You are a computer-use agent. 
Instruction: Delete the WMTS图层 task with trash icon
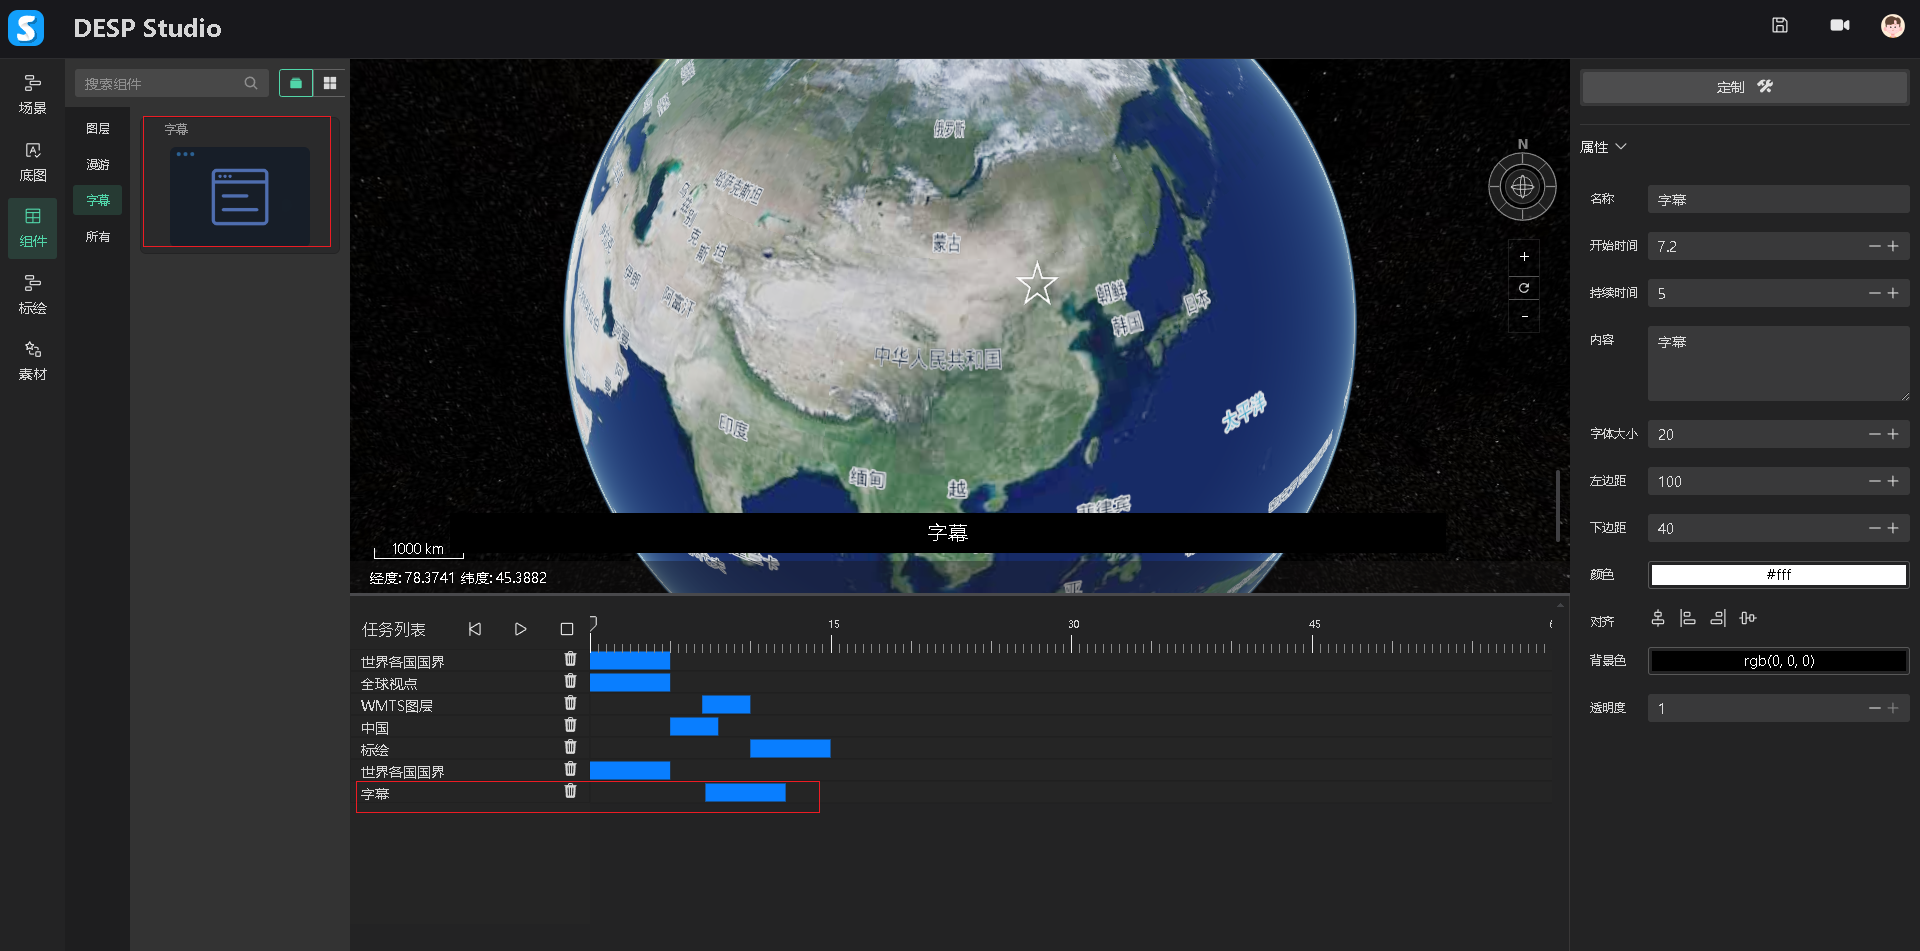click(x=570, y=703)
